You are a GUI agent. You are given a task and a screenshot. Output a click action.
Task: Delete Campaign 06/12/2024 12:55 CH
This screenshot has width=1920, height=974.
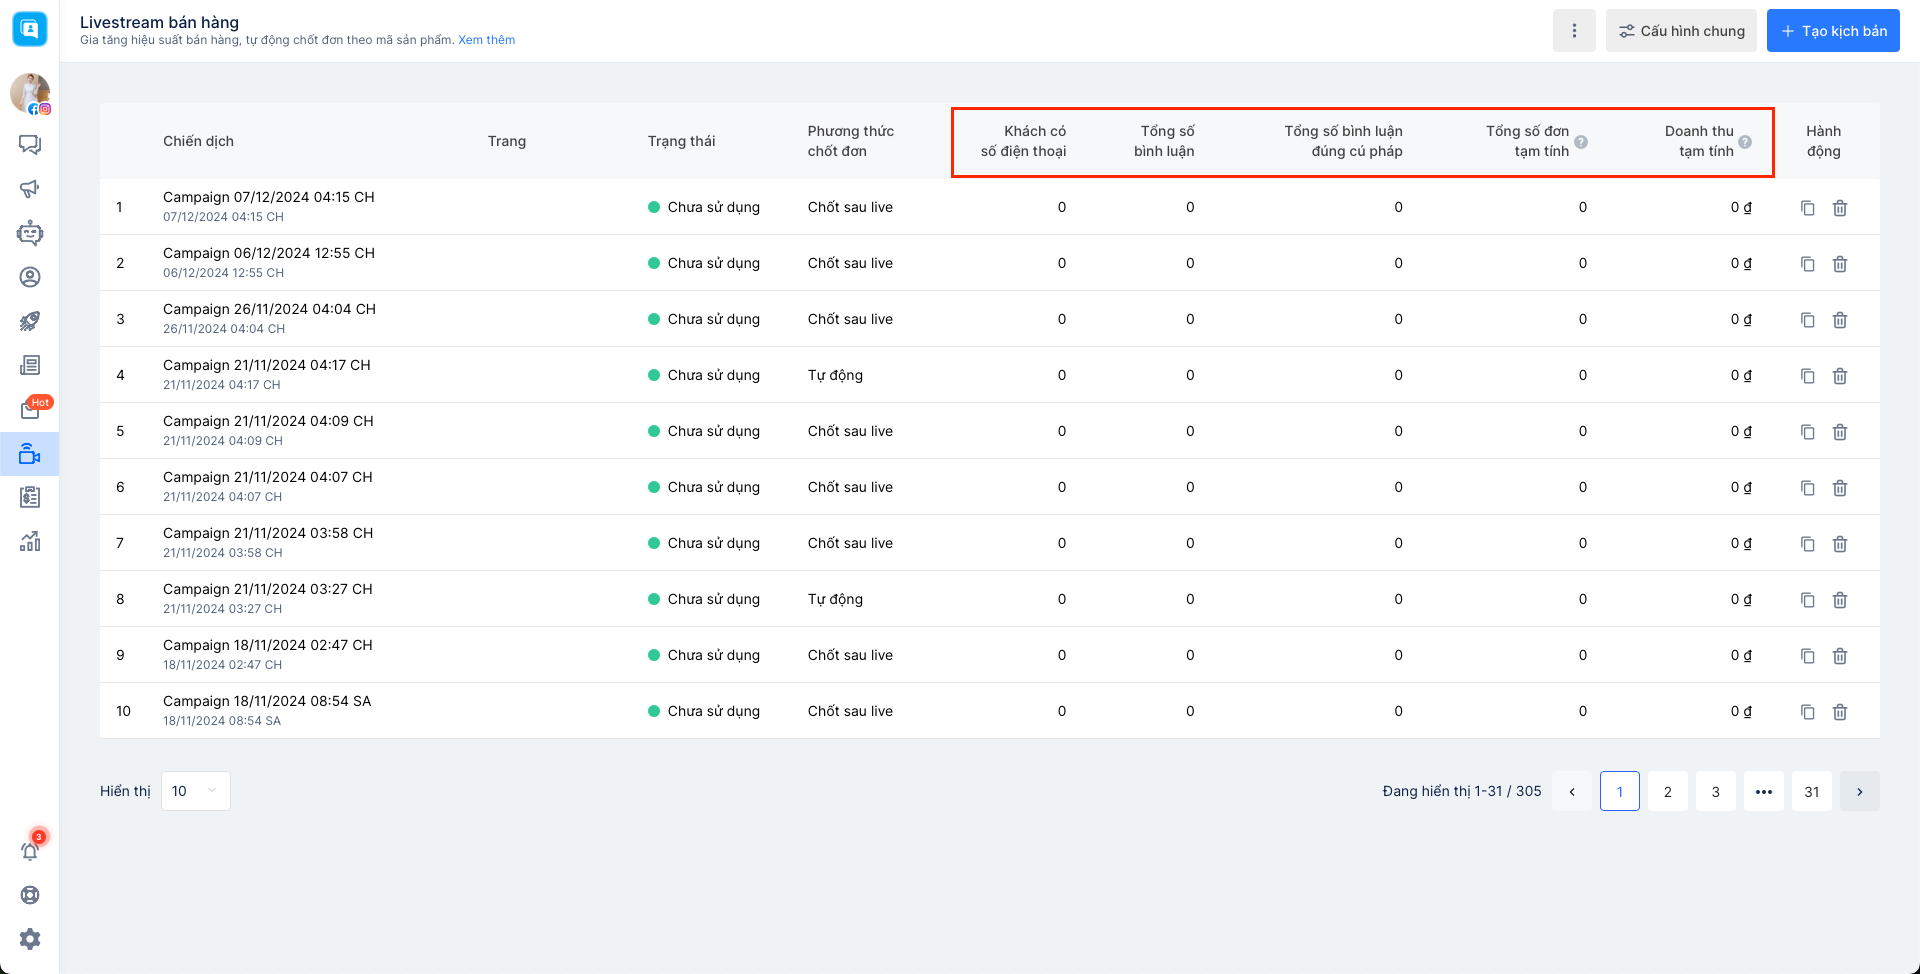1839,264
